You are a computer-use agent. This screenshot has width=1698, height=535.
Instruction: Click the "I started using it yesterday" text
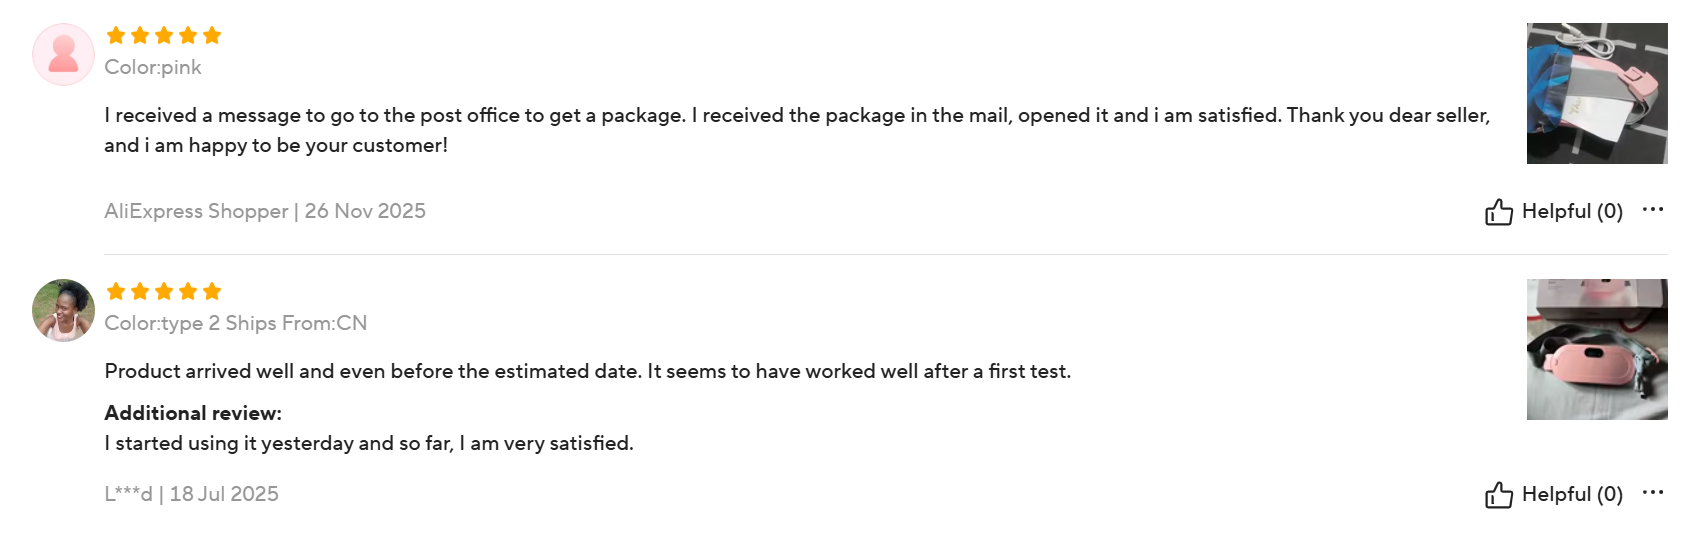369,443
